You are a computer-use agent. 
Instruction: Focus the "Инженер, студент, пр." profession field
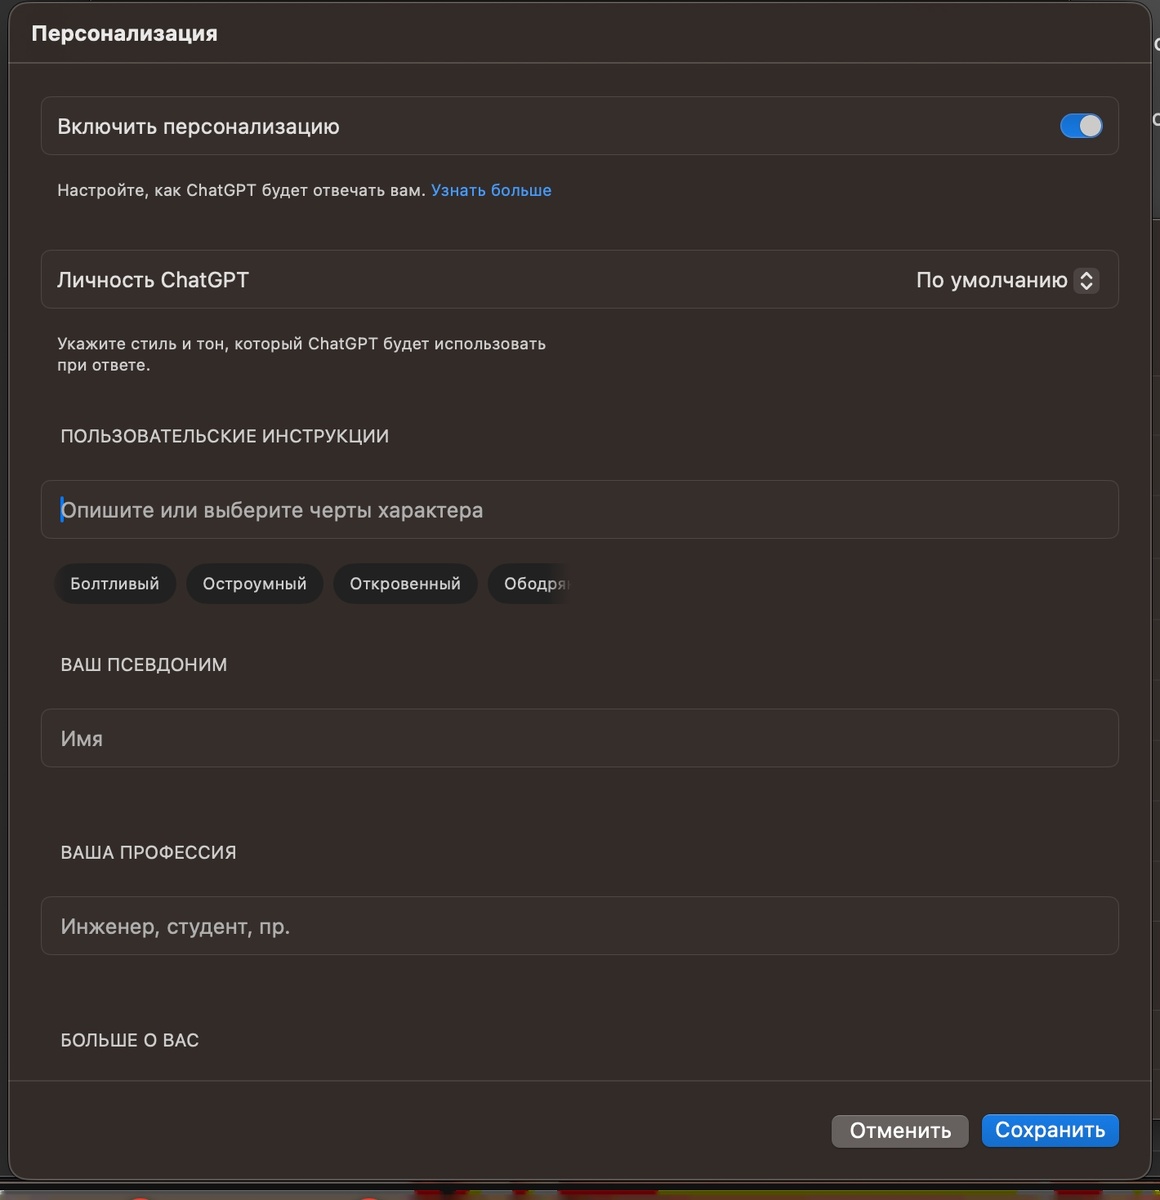pyautogui.click(x=579, y=926)
